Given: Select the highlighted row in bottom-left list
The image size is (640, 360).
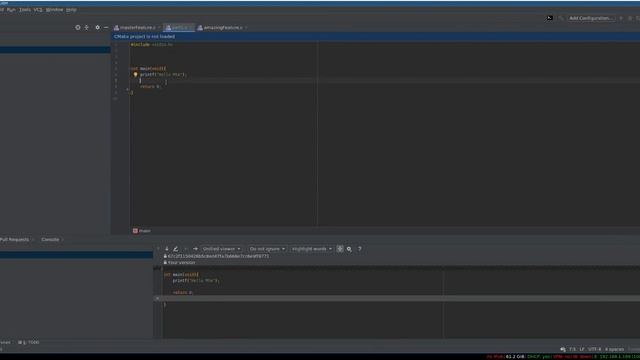Looking at the screenshot, I should coord(76,255).
